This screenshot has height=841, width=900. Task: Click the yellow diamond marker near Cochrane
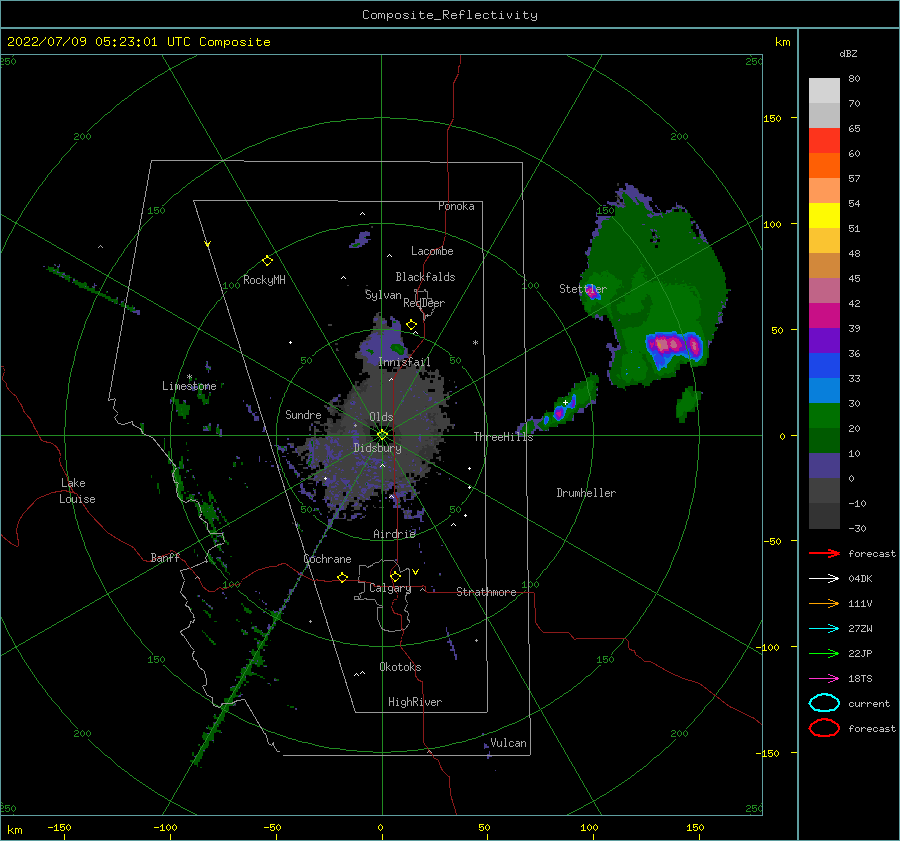(343, 578)
